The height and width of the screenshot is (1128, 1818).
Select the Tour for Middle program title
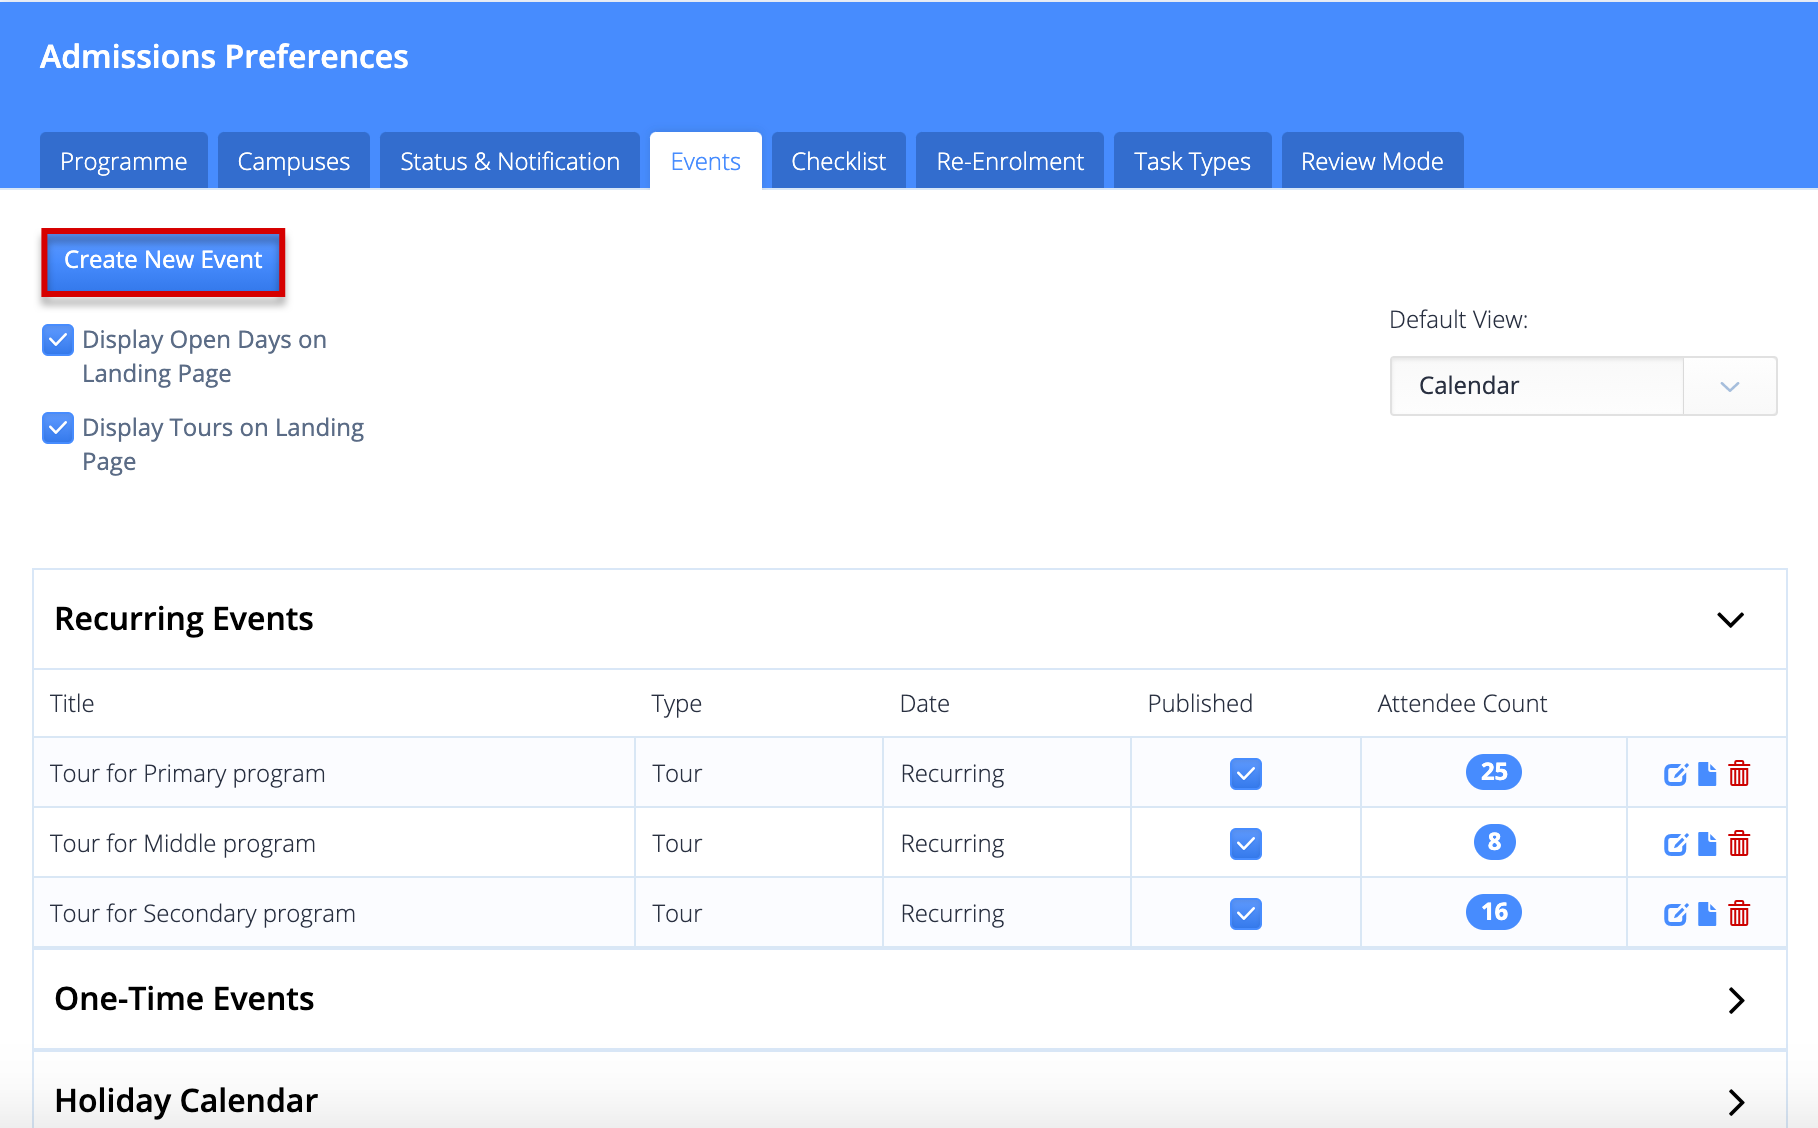pyautogui.click(x=183, y=844)
